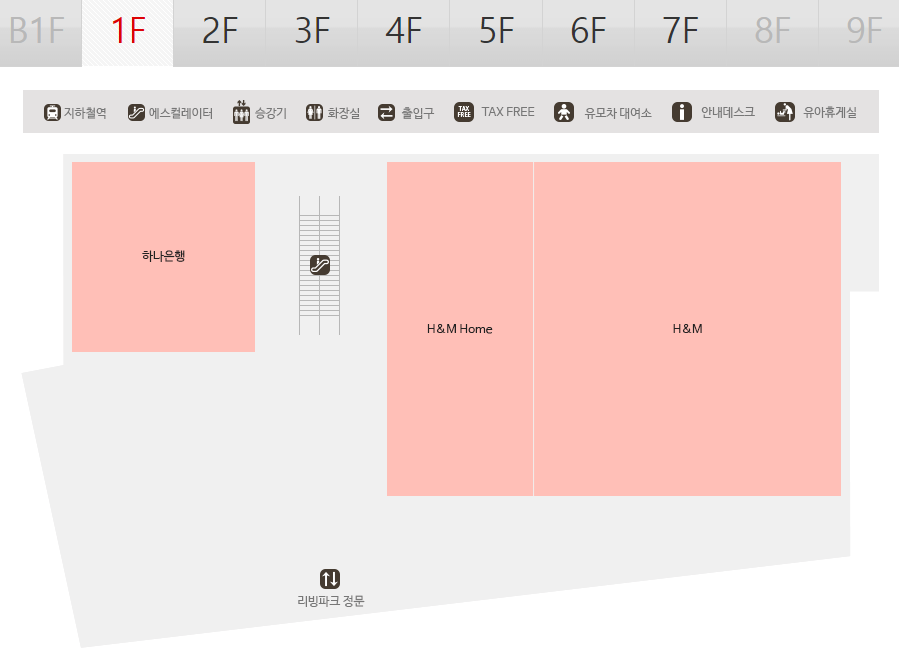Click the 승강기 legend text

(271, 113)
